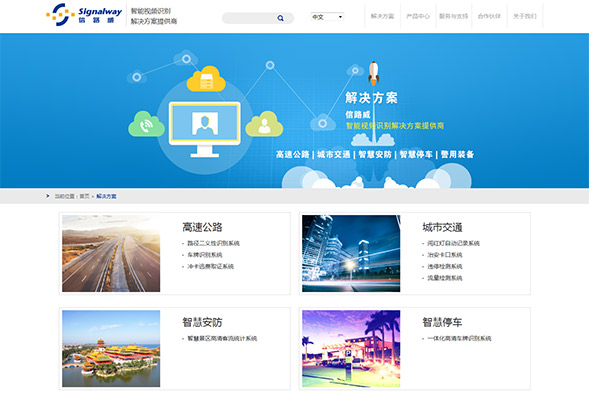Click the breadcrumb arrow icon
The width and height of the screenshot is (589, 395).
pos(48,196)
